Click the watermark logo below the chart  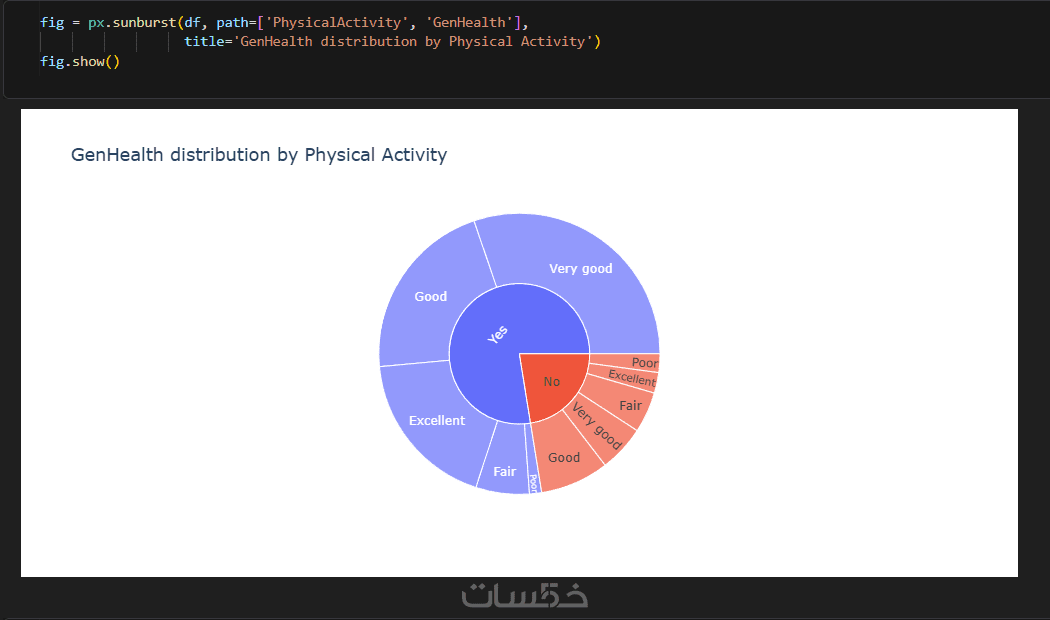[x=524, y=596]
